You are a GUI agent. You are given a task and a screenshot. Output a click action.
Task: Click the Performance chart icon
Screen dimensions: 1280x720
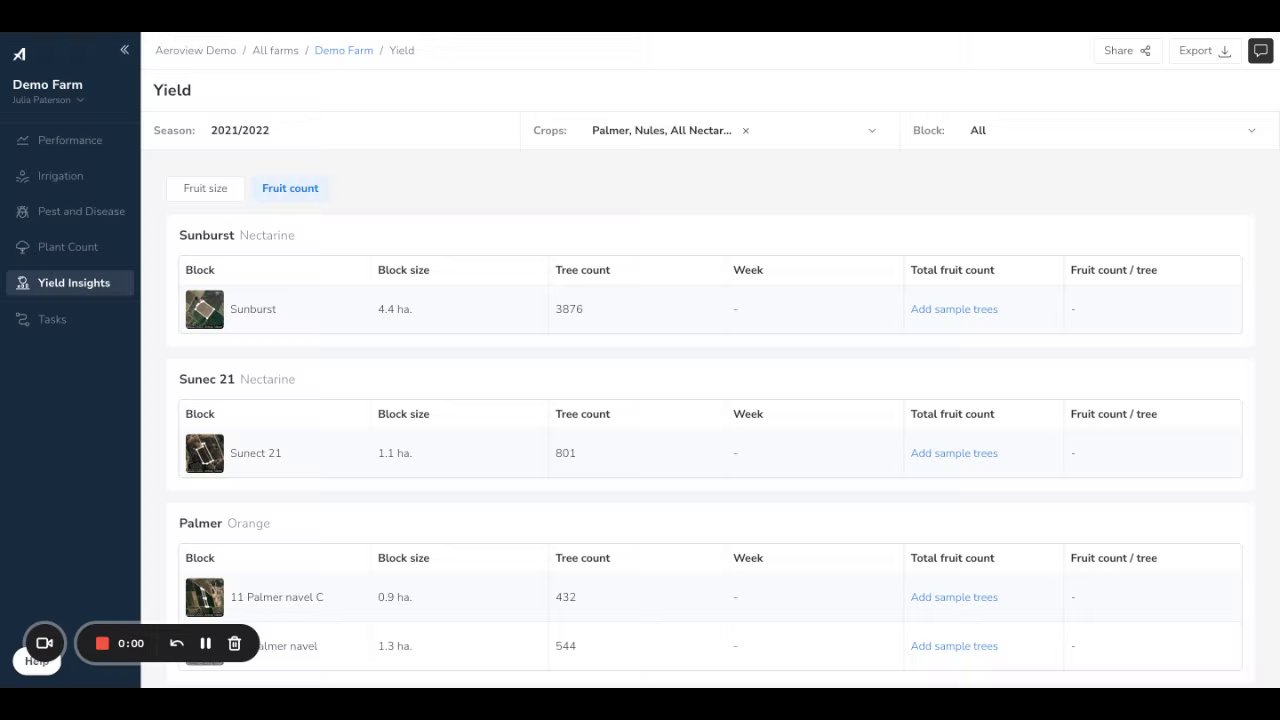[22, 140]
